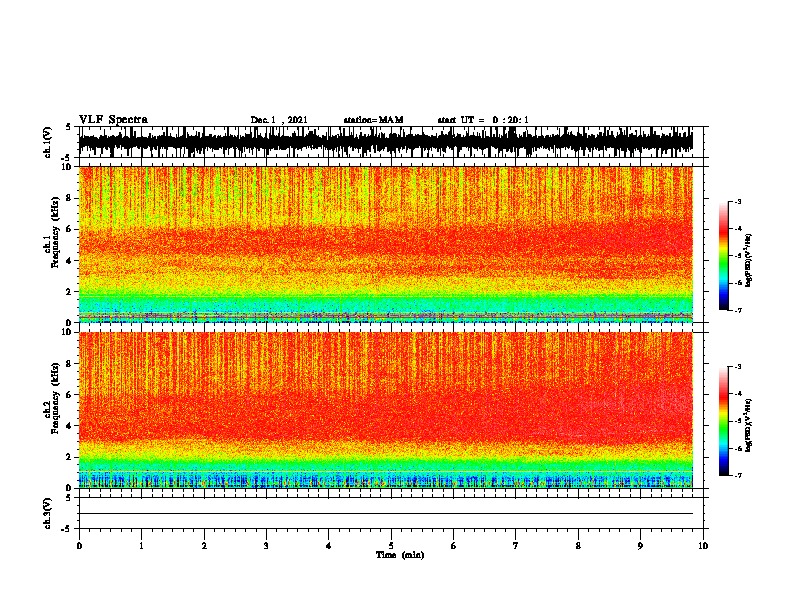This screenshot has width=792, height=612.
Task: Click the 'station=MAM' label
Action: pos(373,120)
